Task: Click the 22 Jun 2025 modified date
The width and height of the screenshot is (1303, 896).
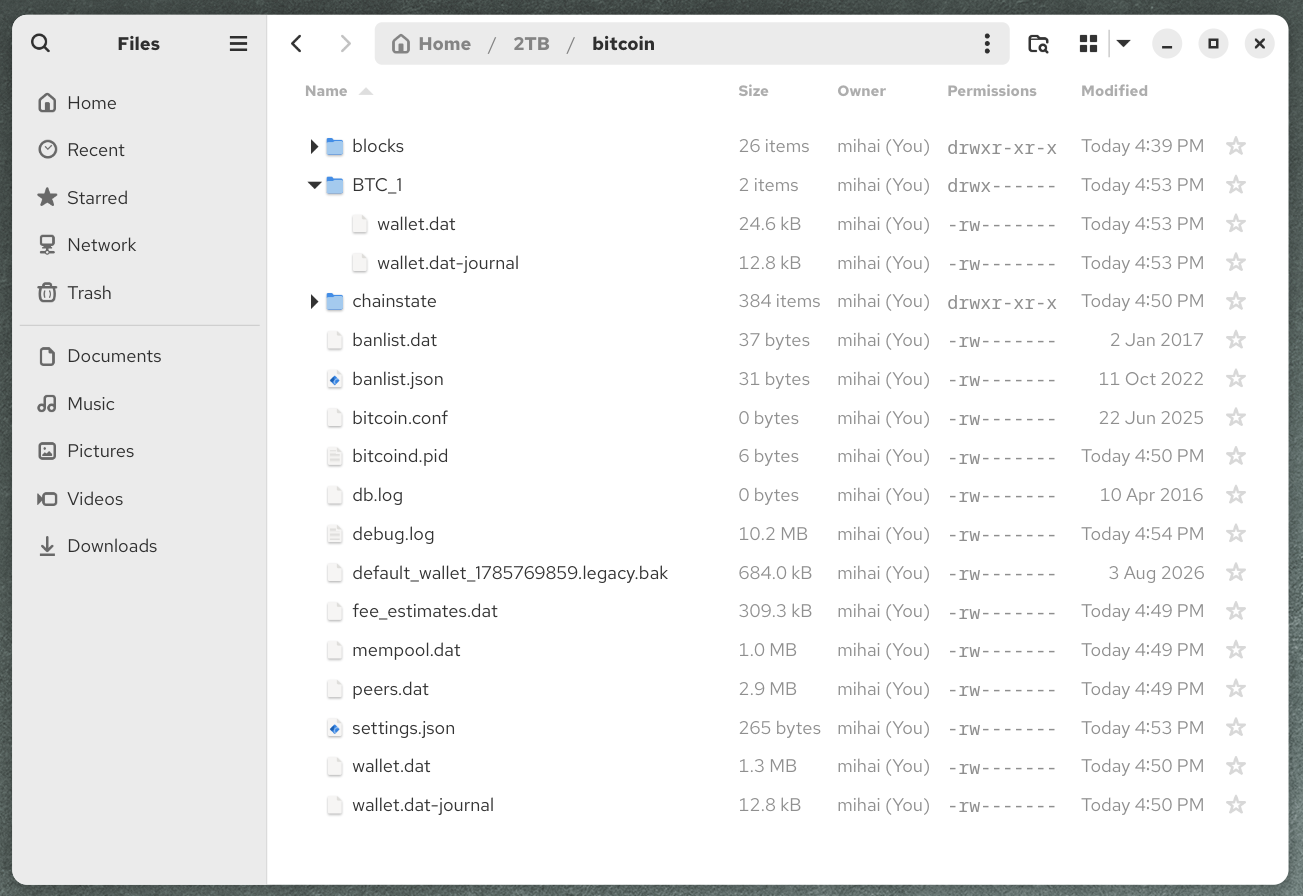Action: tap(1151, 418)
